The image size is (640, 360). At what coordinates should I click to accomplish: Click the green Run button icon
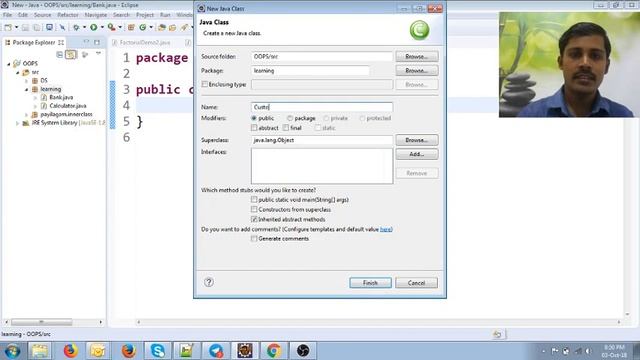pos(93,27)
